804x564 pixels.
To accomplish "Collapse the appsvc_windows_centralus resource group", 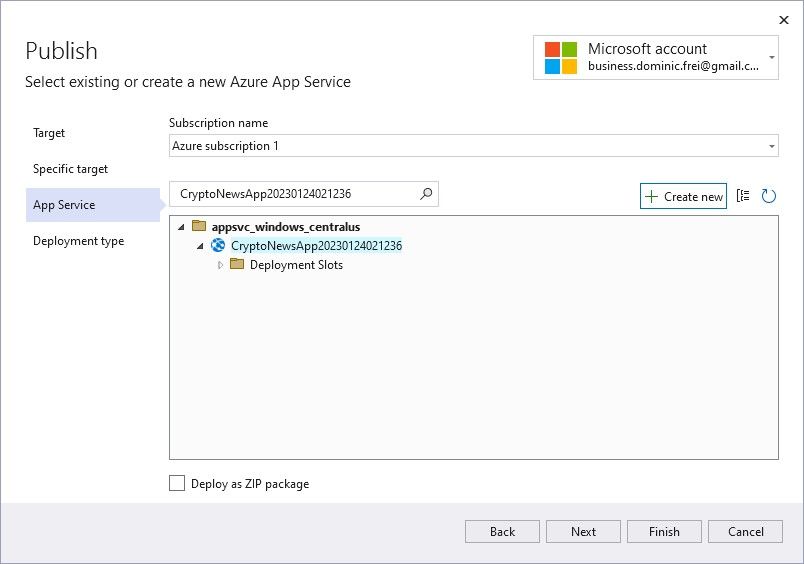I will coord(181,227).
